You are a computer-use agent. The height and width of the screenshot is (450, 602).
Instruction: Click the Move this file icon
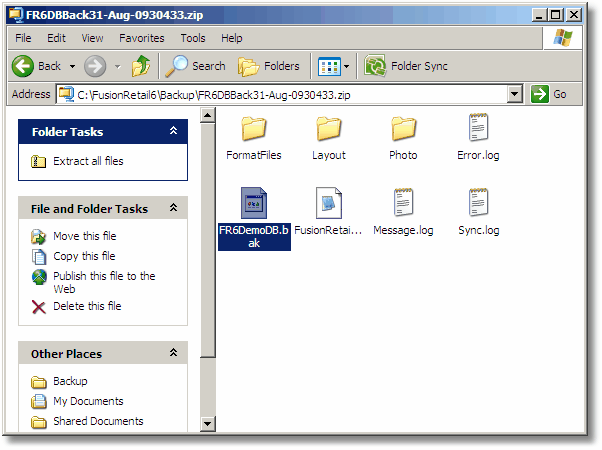pos(38,237)
